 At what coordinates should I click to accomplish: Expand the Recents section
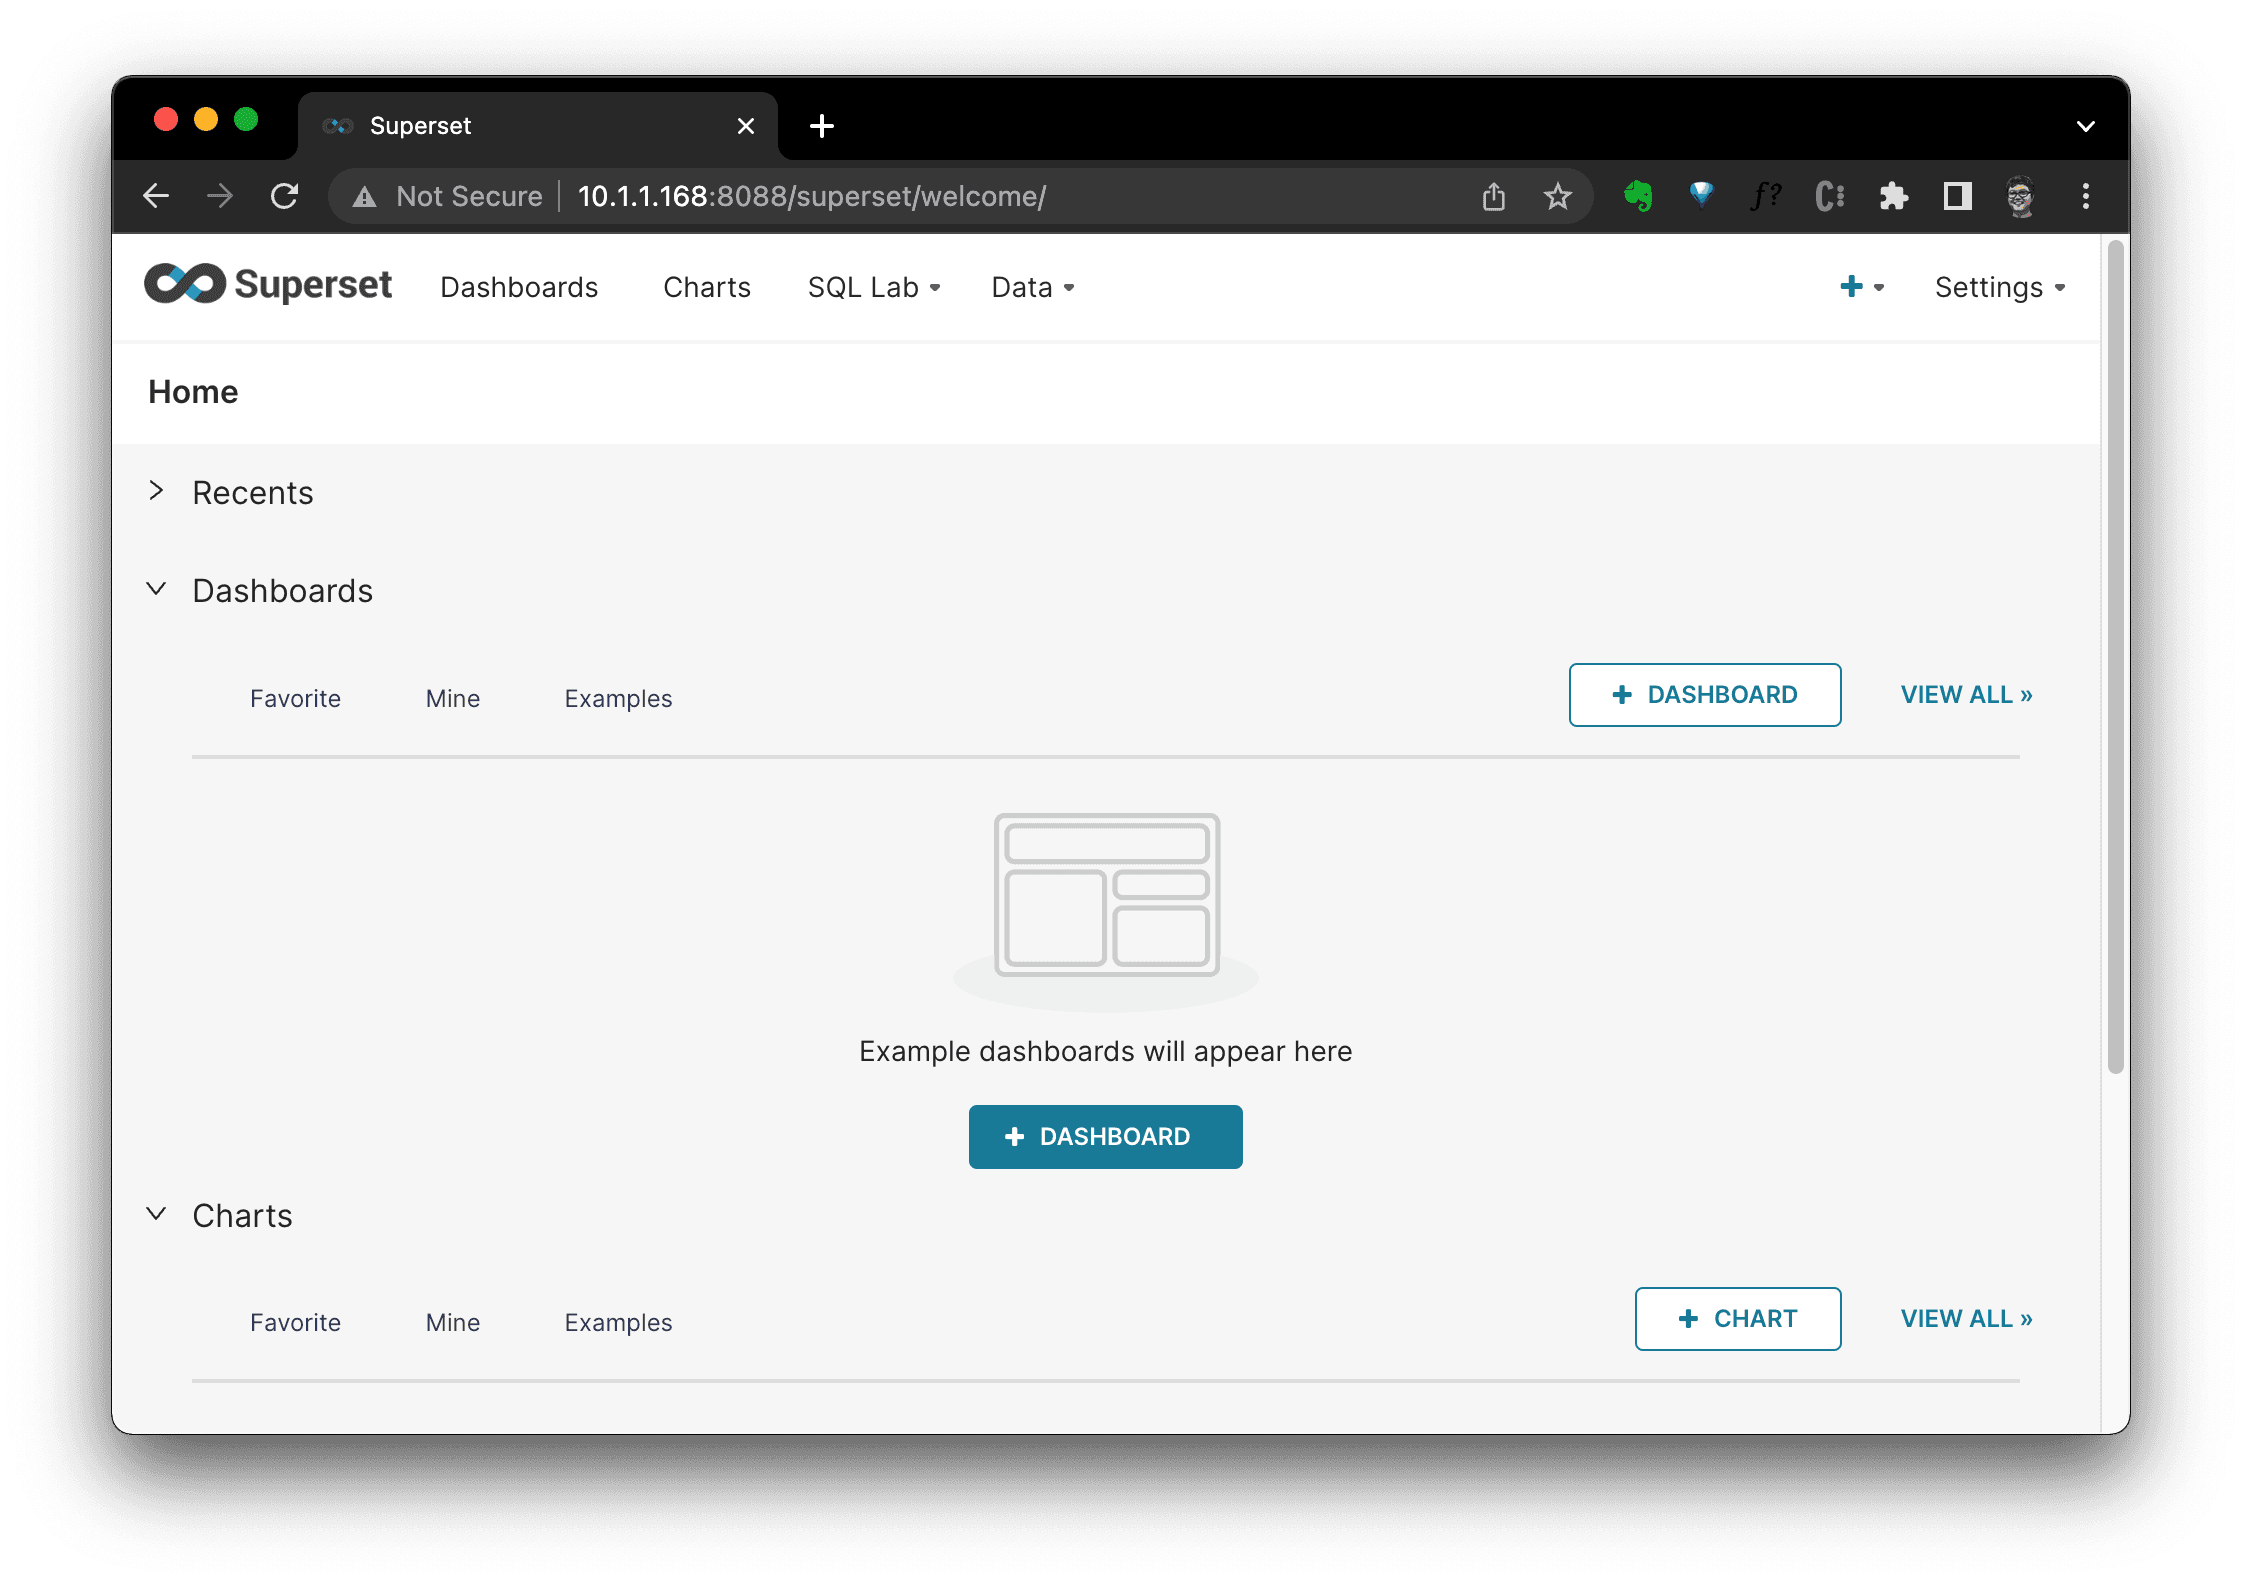(x=157, y=491)
